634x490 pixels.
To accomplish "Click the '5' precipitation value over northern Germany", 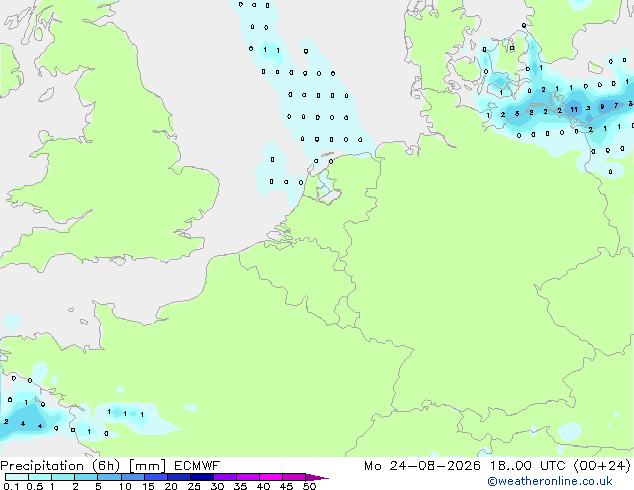I will click(x=517, y=114).
